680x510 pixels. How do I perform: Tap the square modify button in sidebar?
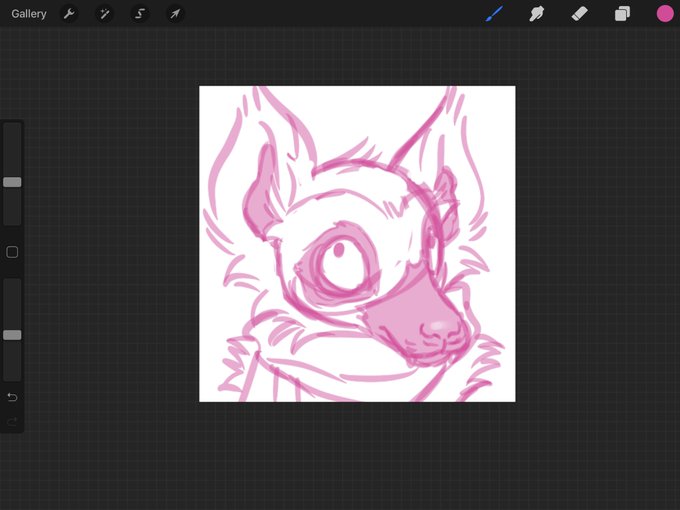[12, 252]
